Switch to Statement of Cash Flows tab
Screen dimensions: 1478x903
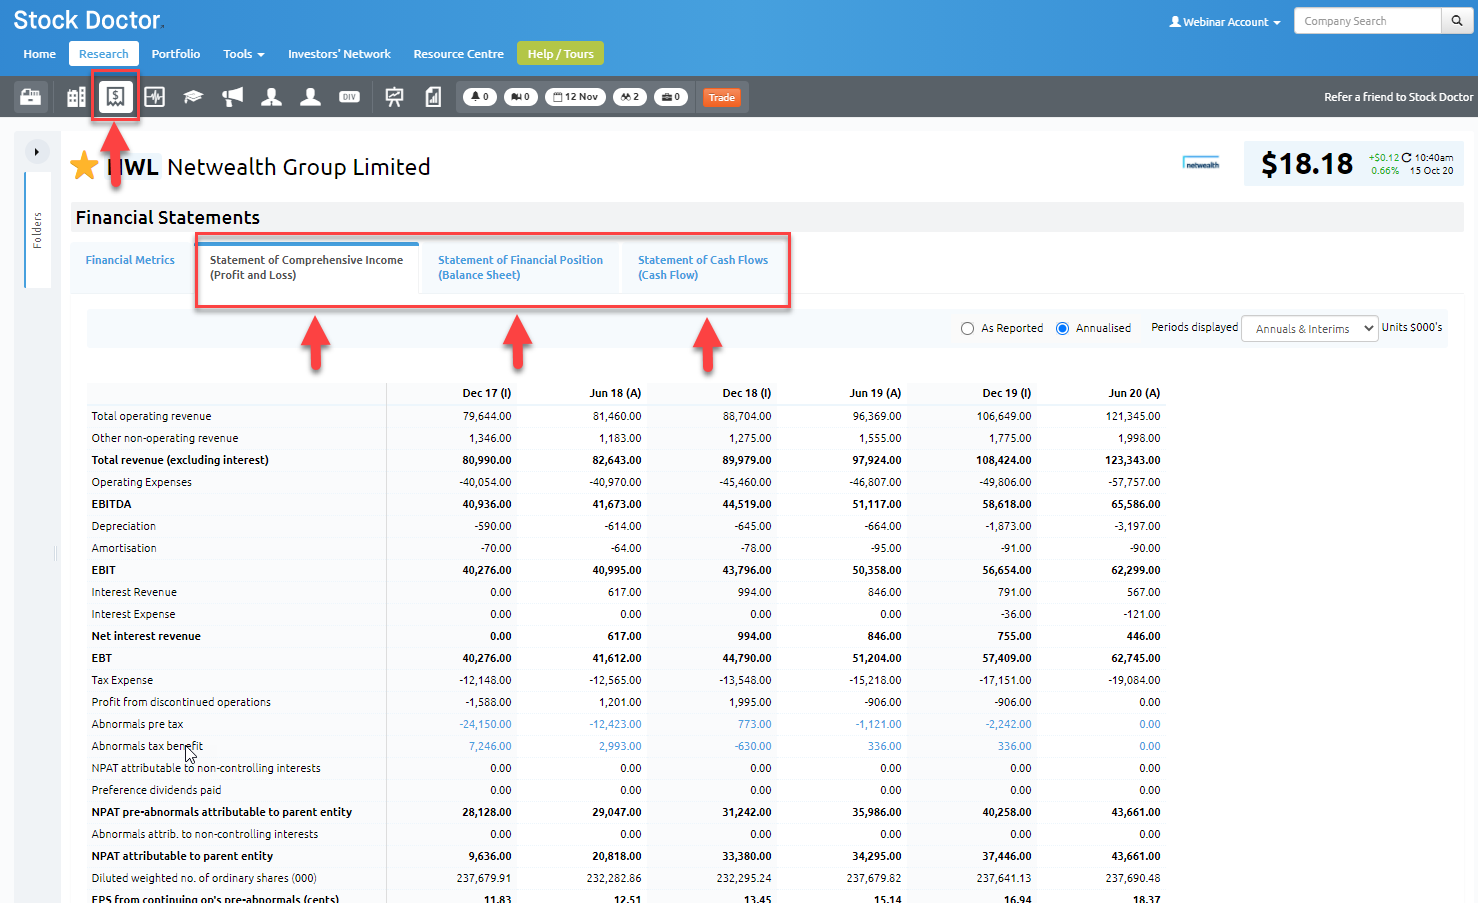point(703,267)
